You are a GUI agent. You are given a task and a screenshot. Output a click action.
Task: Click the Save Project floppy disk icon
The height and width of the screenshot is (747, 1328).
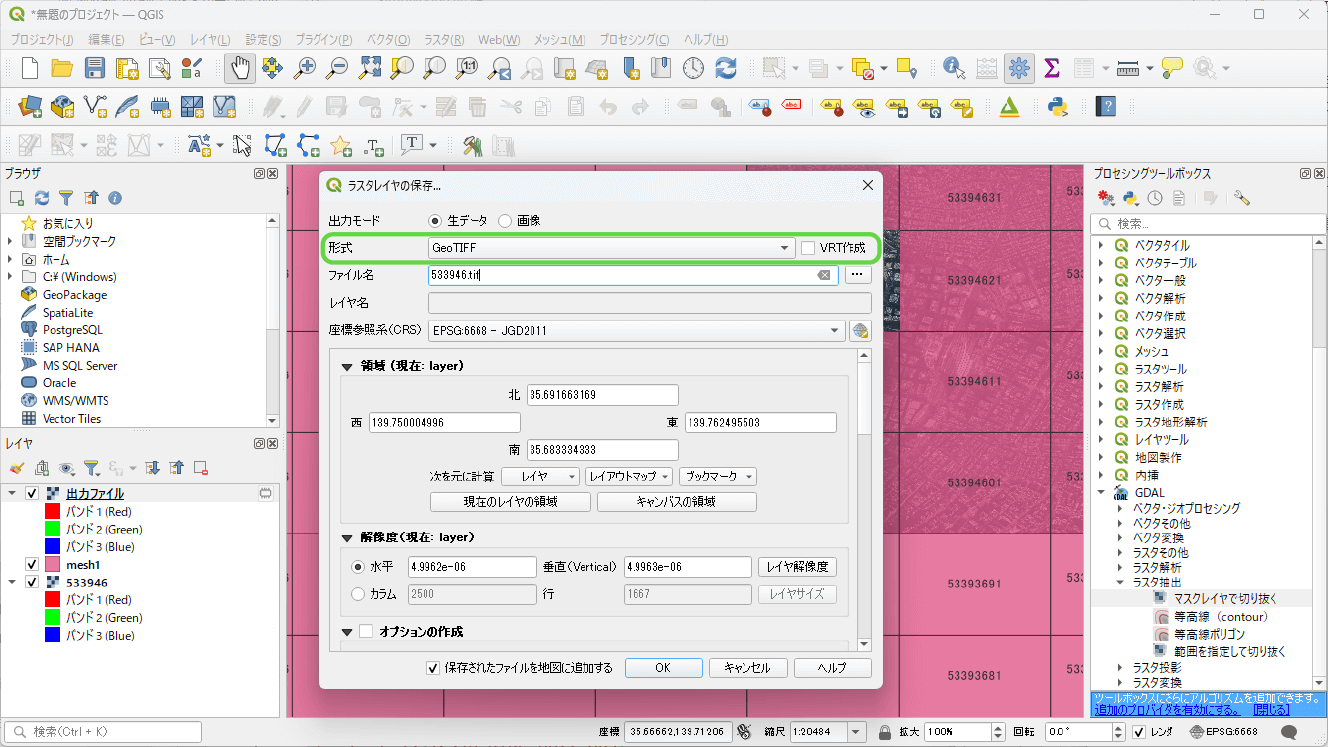[x=95, y=68]
